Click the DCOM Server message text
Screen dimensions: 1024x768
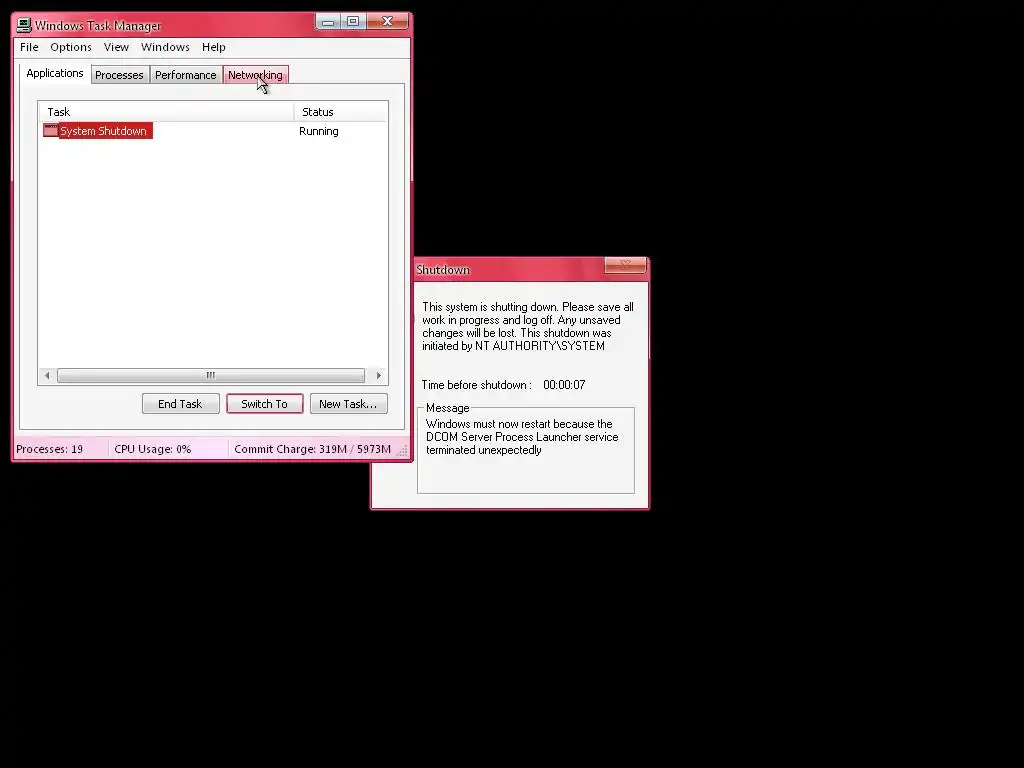[522, 437]
